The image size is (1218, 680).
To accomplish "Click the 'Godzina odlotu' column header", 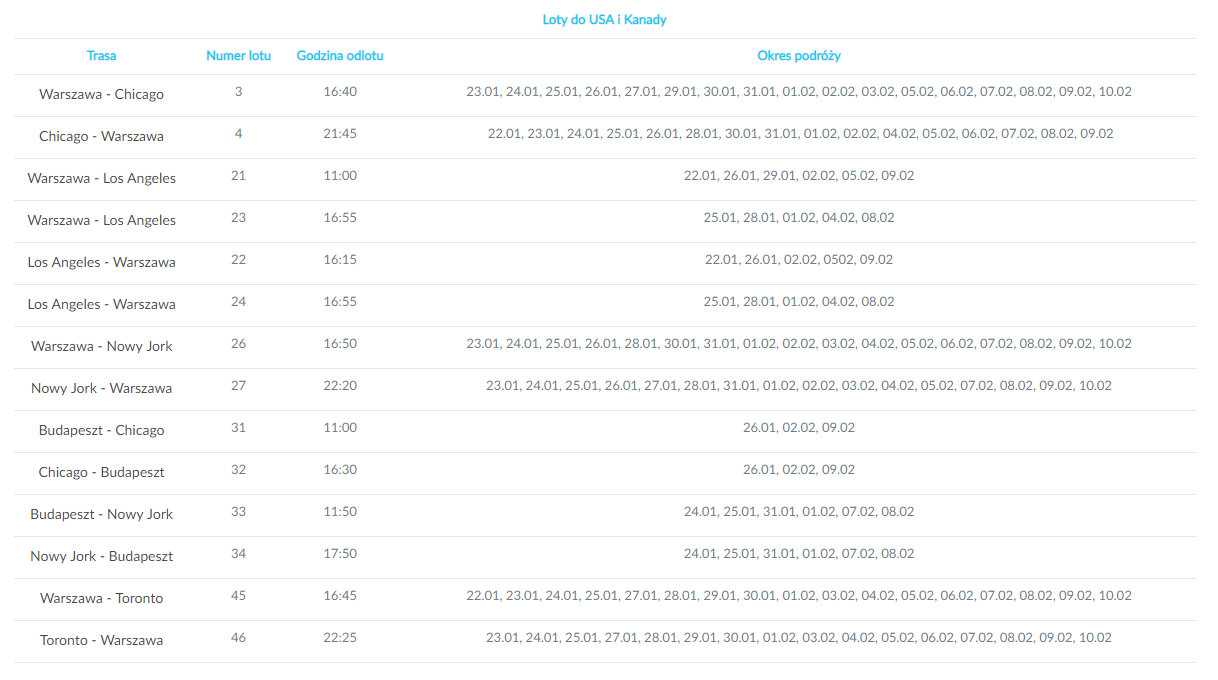I will pos(340,56).
